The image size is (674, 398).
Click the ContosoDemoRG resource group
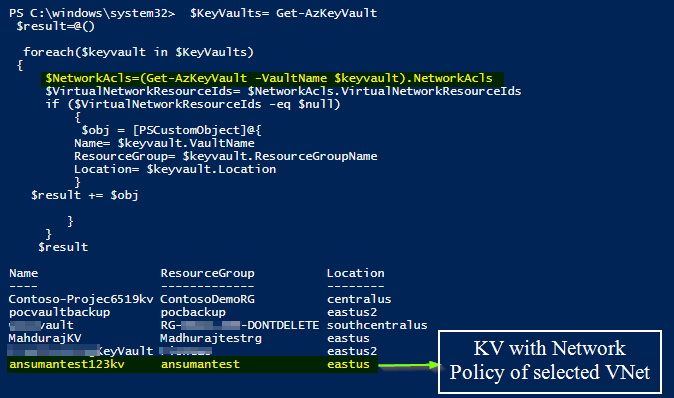pos(207,299)
